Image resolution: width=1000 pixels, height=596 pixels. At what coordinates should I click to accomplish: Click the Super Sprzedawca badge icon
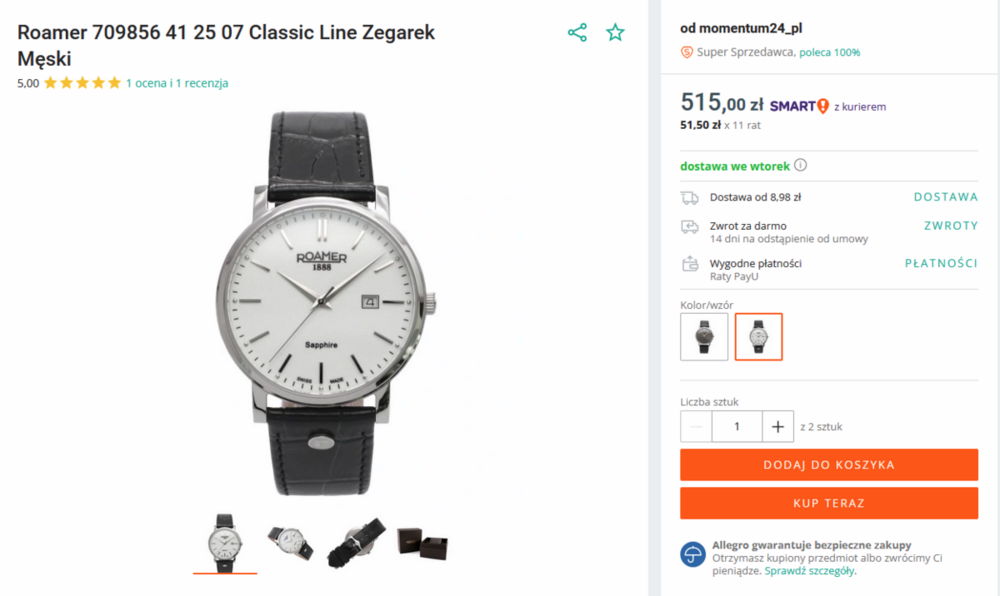[x=687, y=52]
